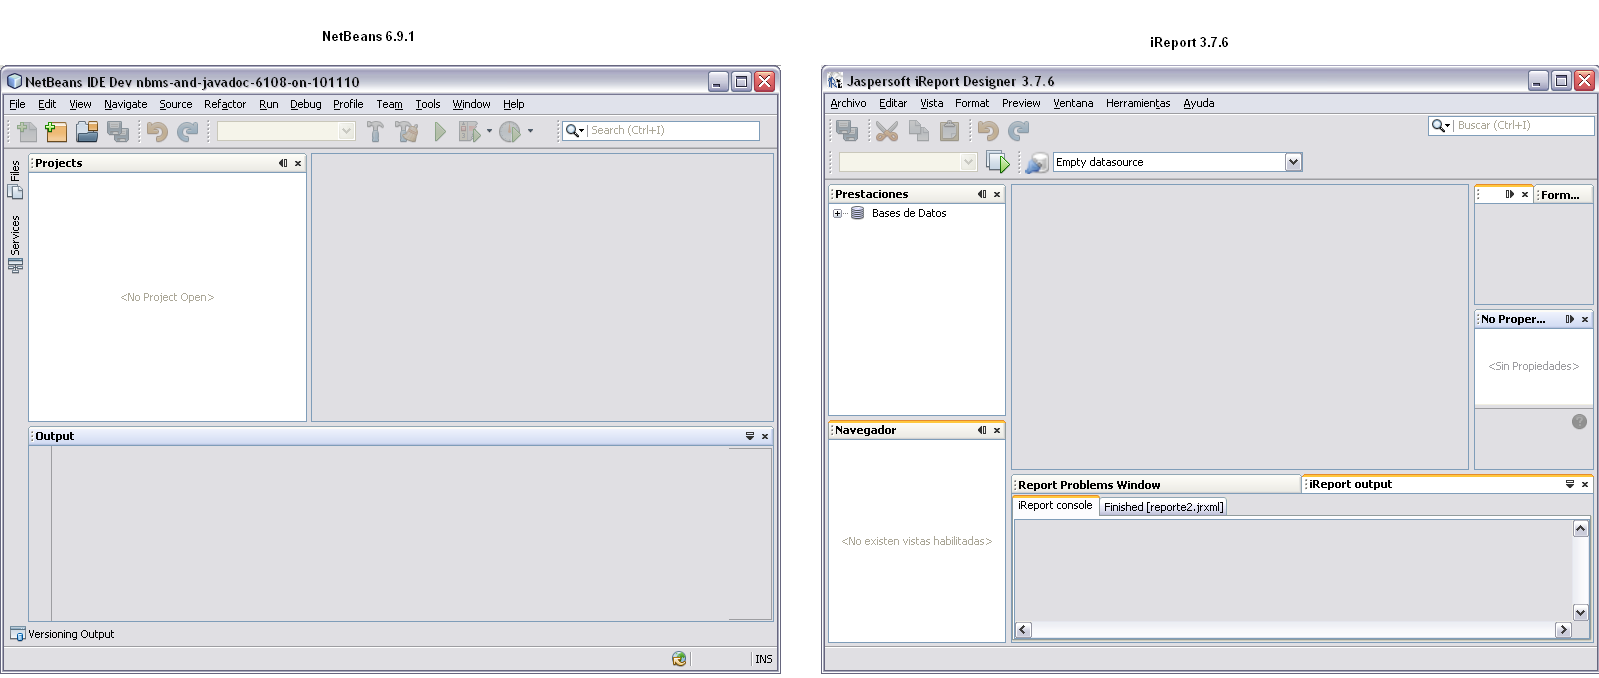Open Archivo menu in iReport
Image resolution: width=1599 pixels, height=678 pixels.
point(848,103)
